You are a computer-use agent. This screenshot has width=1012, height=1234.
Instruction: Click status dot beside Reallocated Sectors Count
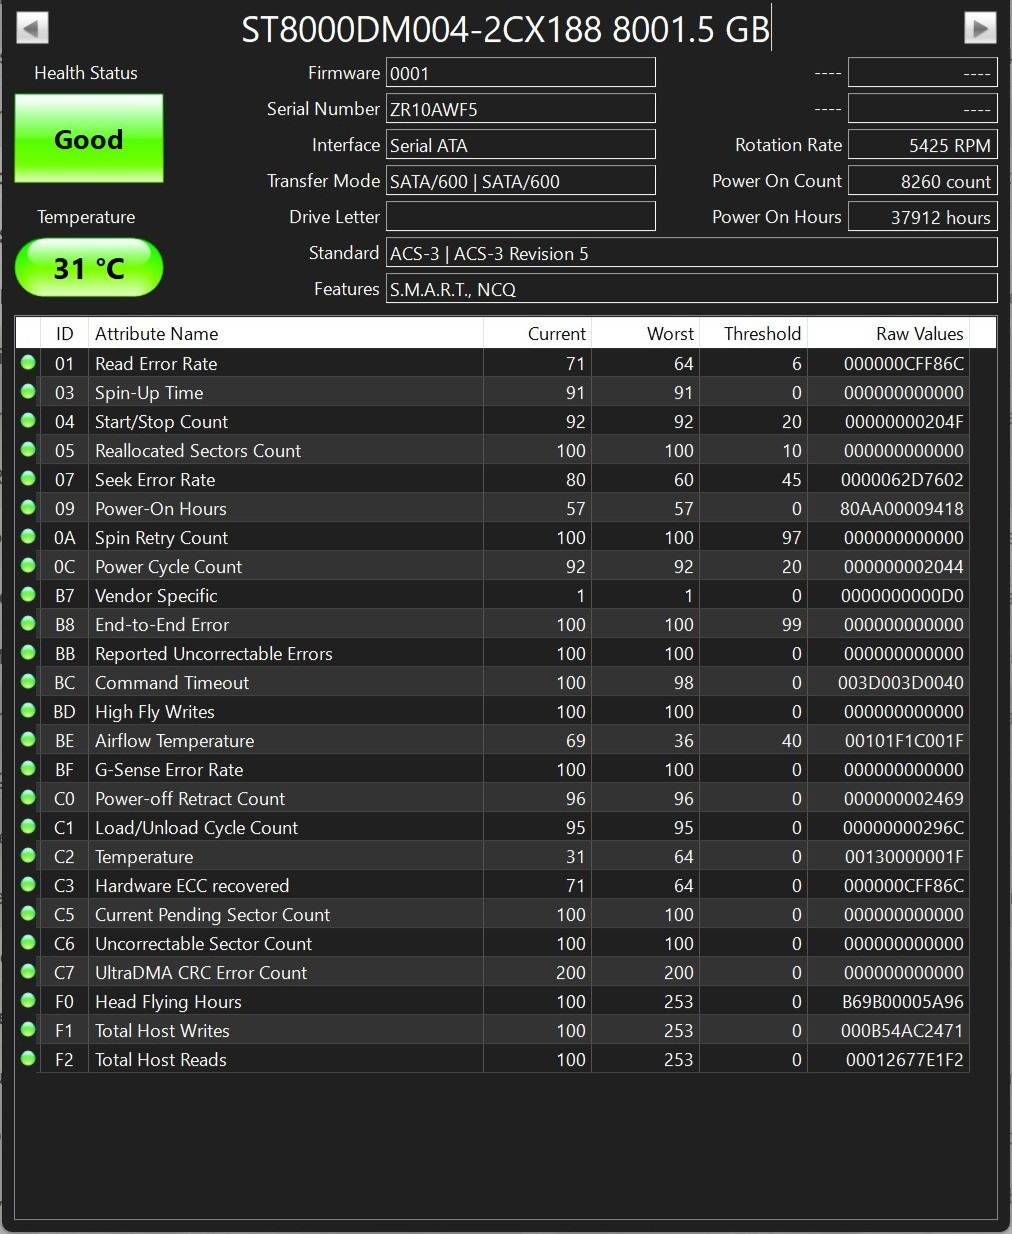28,450
